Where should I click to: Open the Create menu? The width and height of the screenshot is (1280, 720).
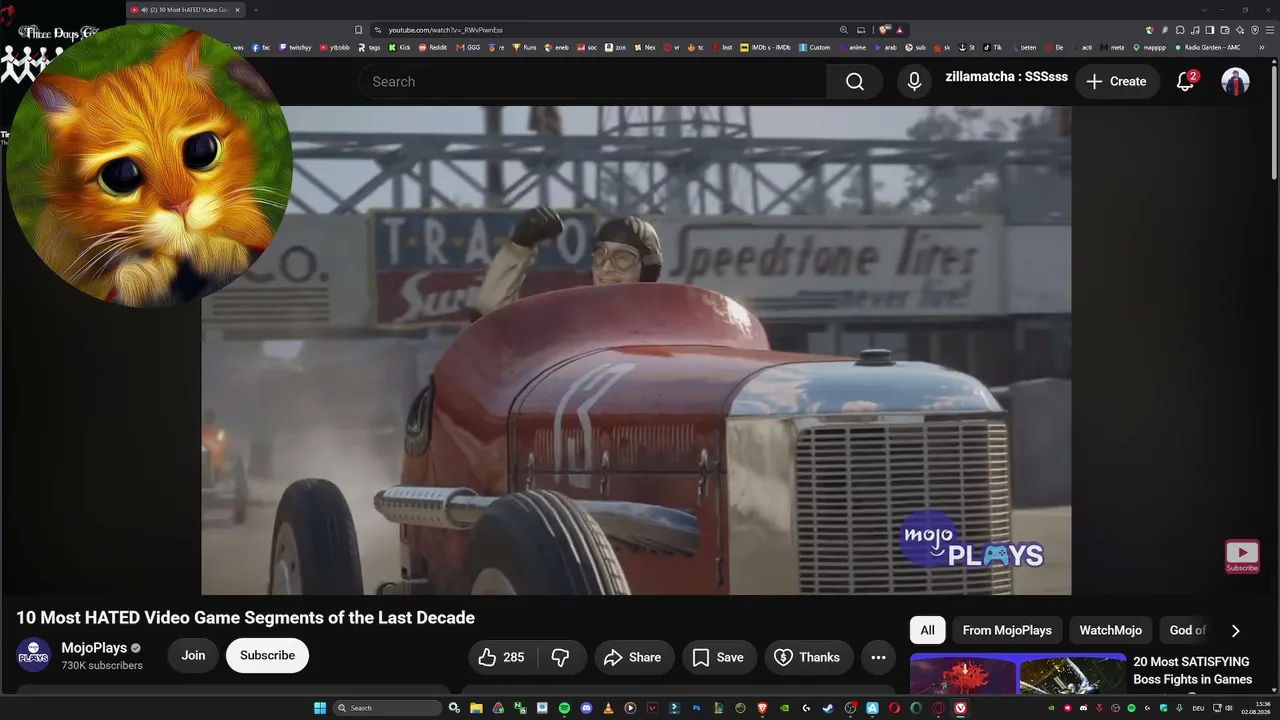1117,82
